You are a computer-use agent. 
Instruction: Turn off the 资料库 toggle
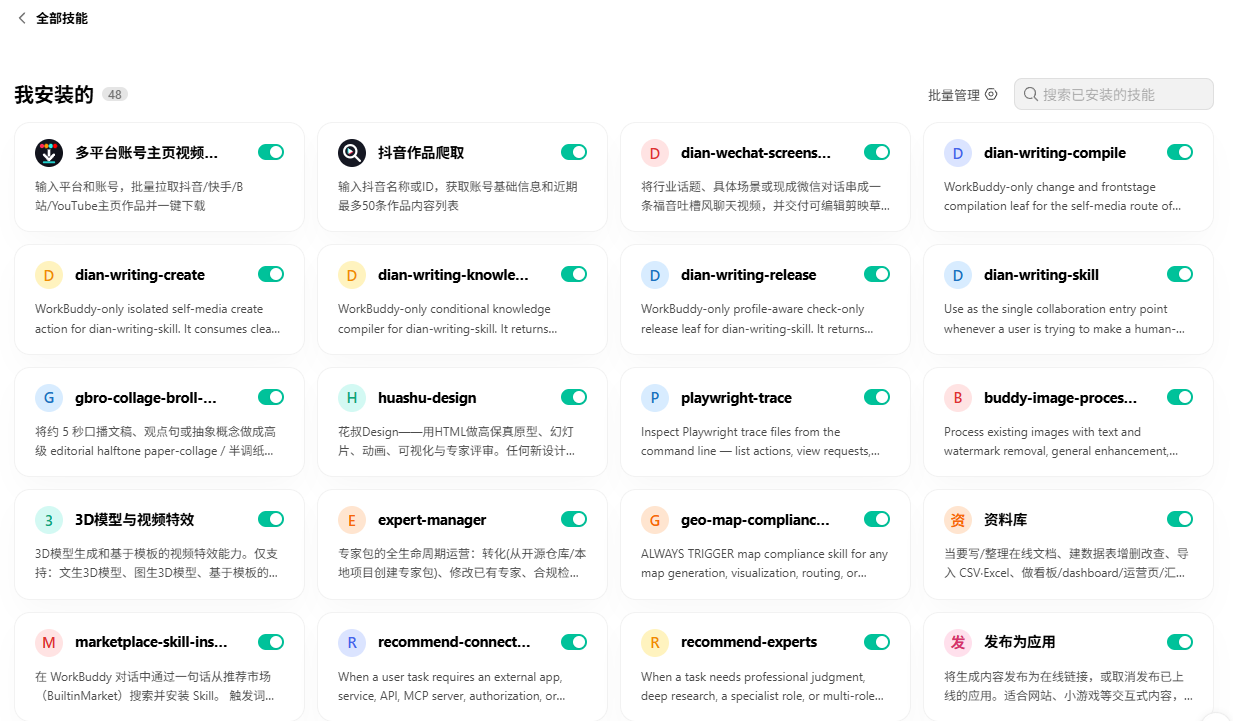(1180, 519)
